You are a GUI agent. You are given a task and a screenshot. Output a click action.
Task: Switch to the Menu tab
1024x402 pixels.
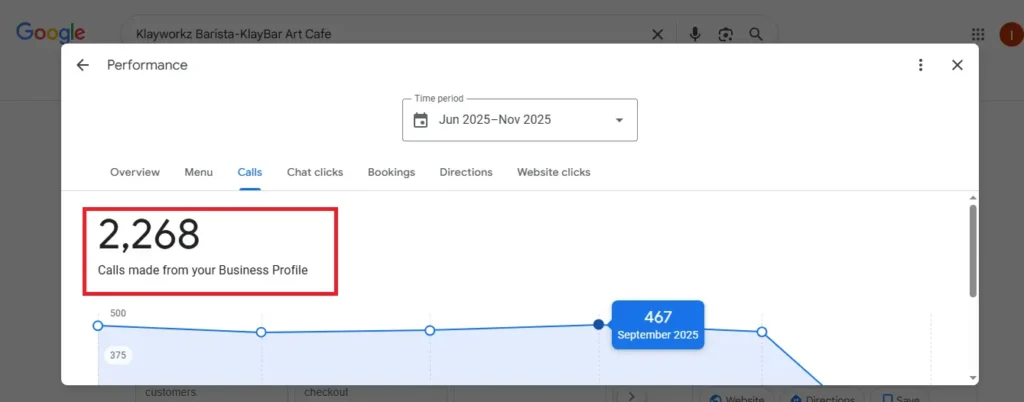(199, 172)
